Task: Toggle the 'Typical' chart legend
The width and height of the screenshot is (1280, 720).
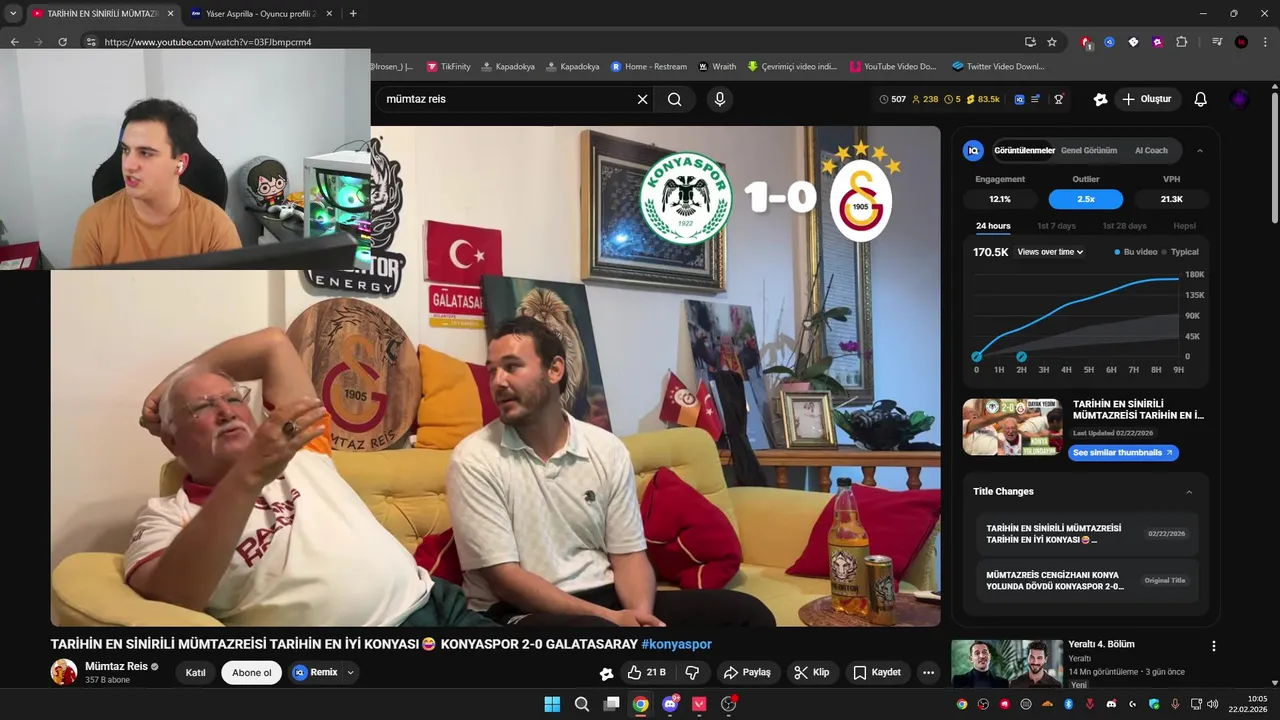Action: pos(1181,252)
